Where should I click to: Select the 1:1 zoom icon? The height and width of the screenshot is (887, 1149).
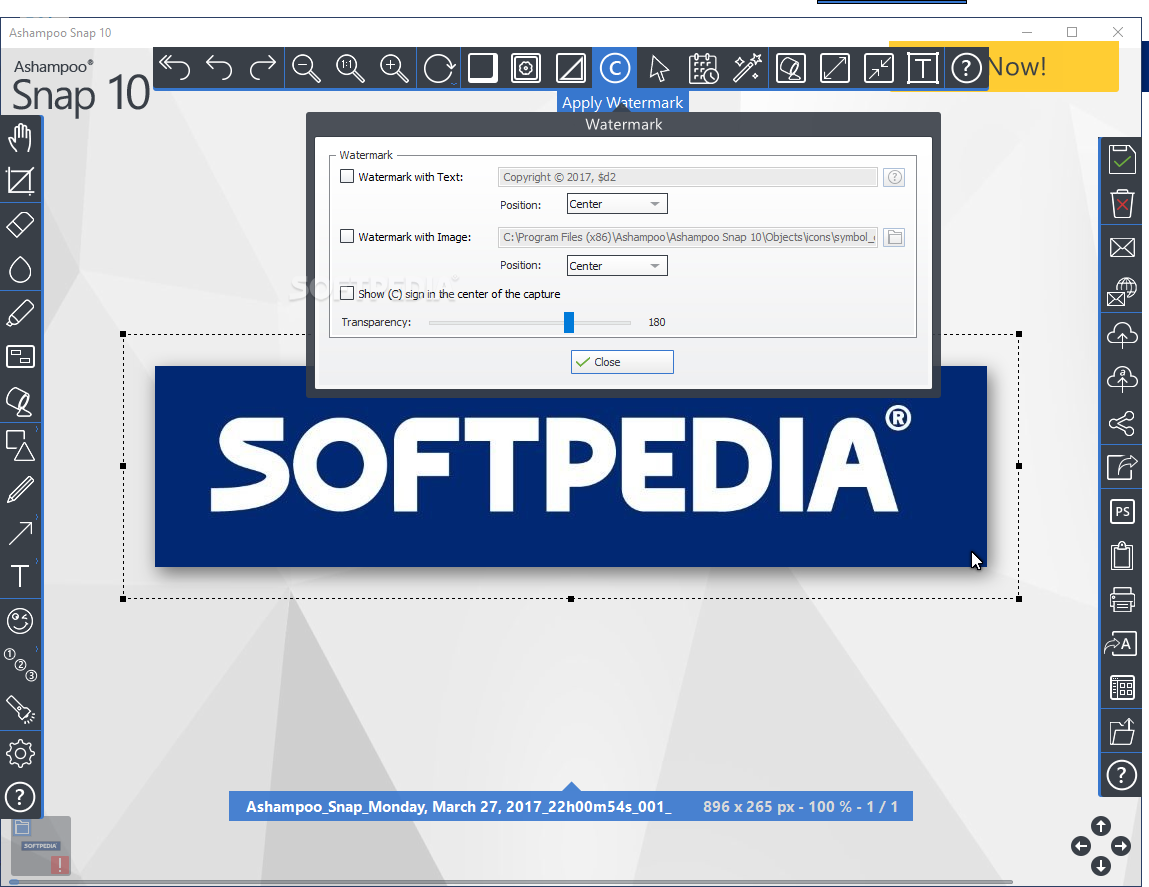(x=350, y=68)
